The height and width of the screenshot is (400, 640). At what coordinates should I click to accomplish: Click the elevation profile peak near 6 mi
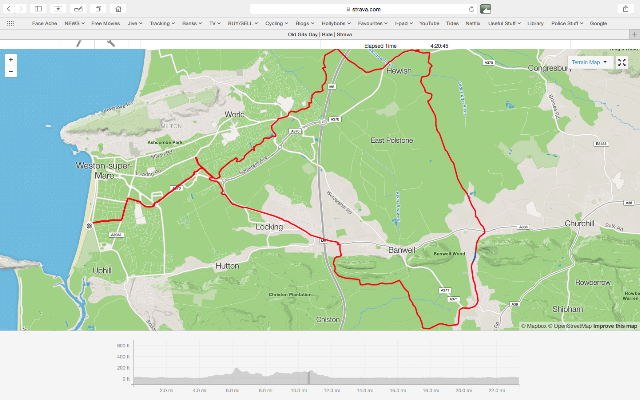[x=237, y=369]
